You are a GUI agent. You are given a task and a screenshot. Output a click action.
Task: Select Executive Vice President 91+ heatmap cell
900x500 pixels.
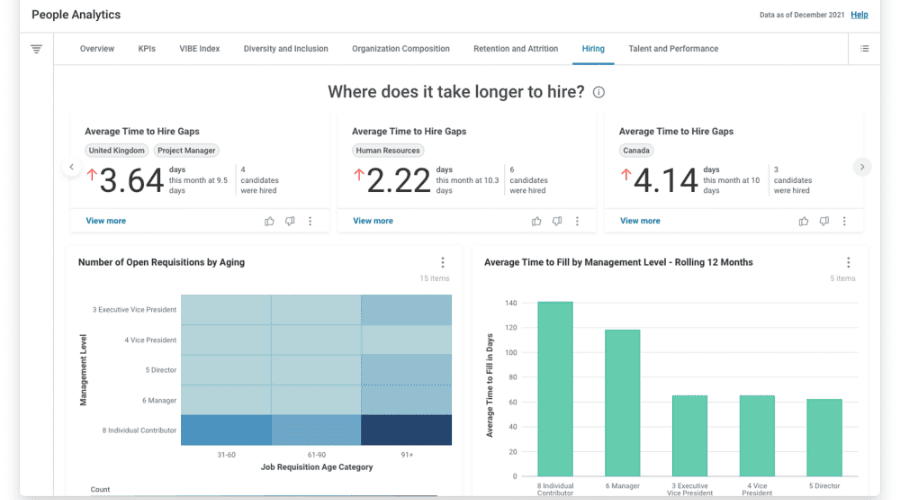point(406,310)
